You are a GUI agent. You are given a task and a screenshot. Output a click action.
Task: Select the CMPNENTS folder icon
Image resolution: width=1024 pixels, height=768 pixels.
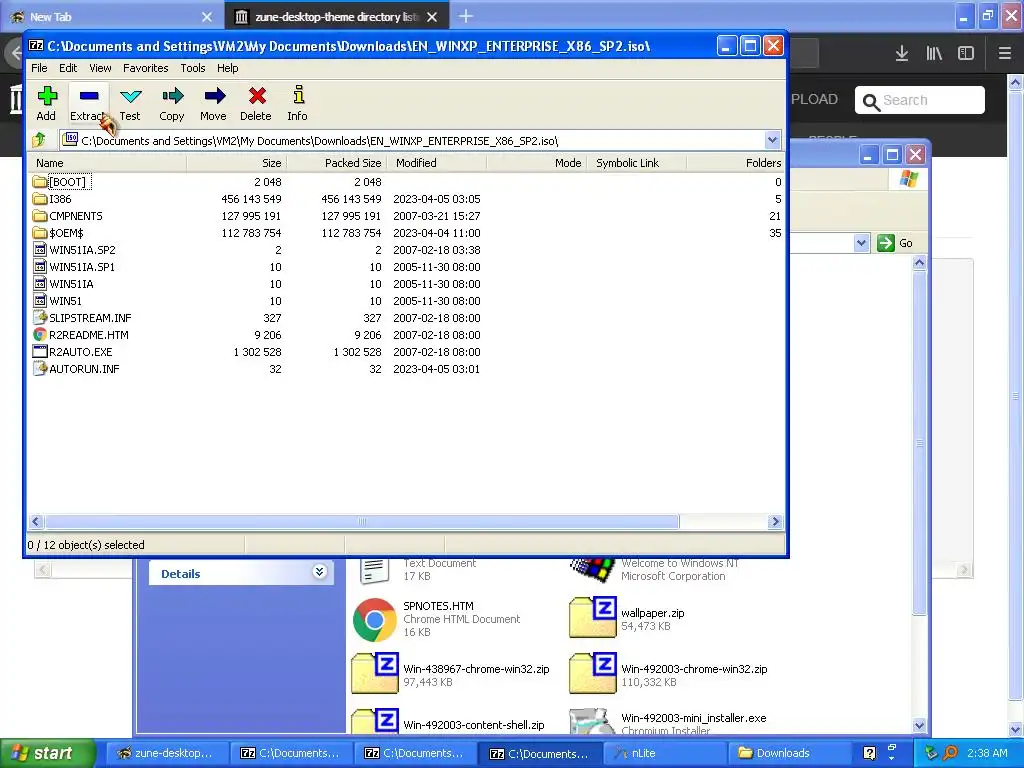(40, 216)
